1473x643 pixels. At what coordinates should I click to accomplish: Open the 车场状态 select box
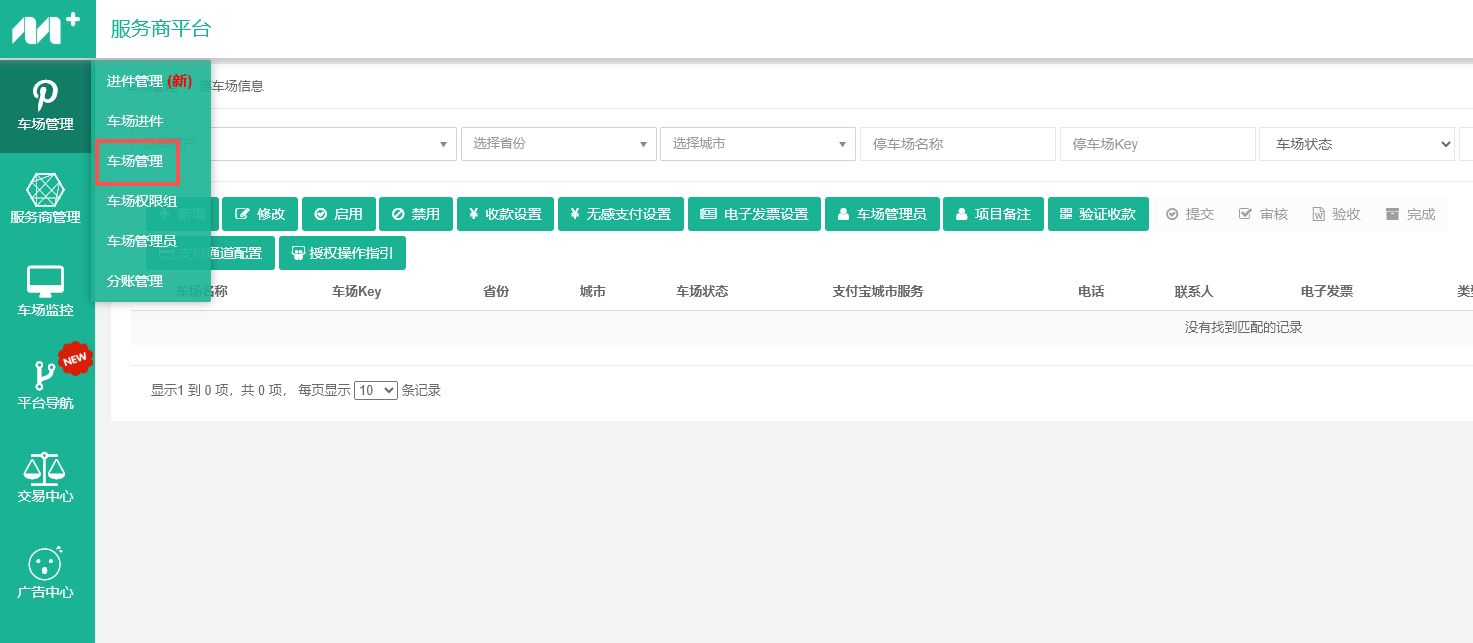click(x=1357, y=144)
